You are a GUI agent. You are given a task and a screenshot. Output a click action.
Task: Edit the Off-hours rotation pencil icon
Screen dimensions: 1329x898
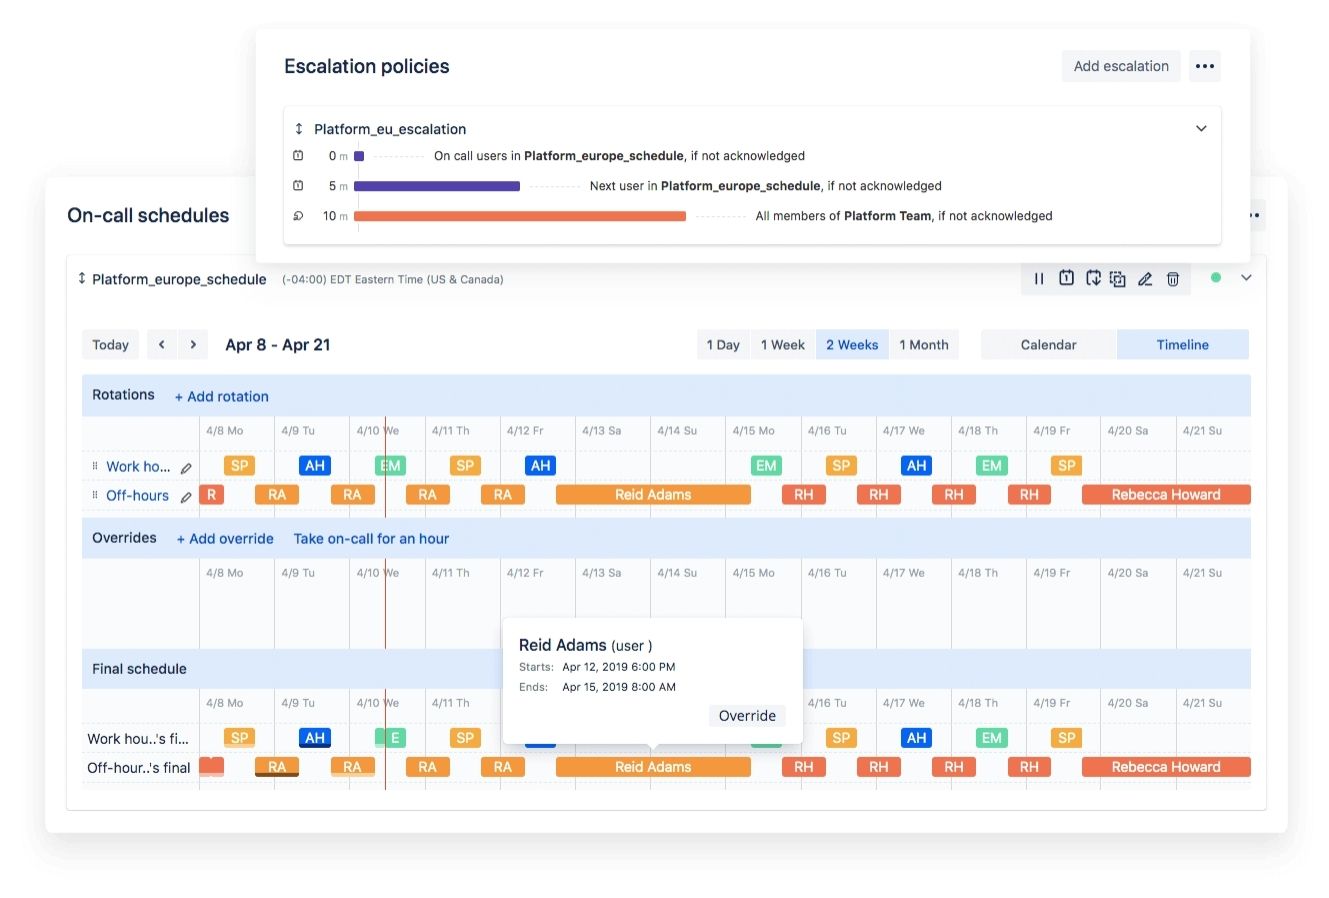point(186,496)
